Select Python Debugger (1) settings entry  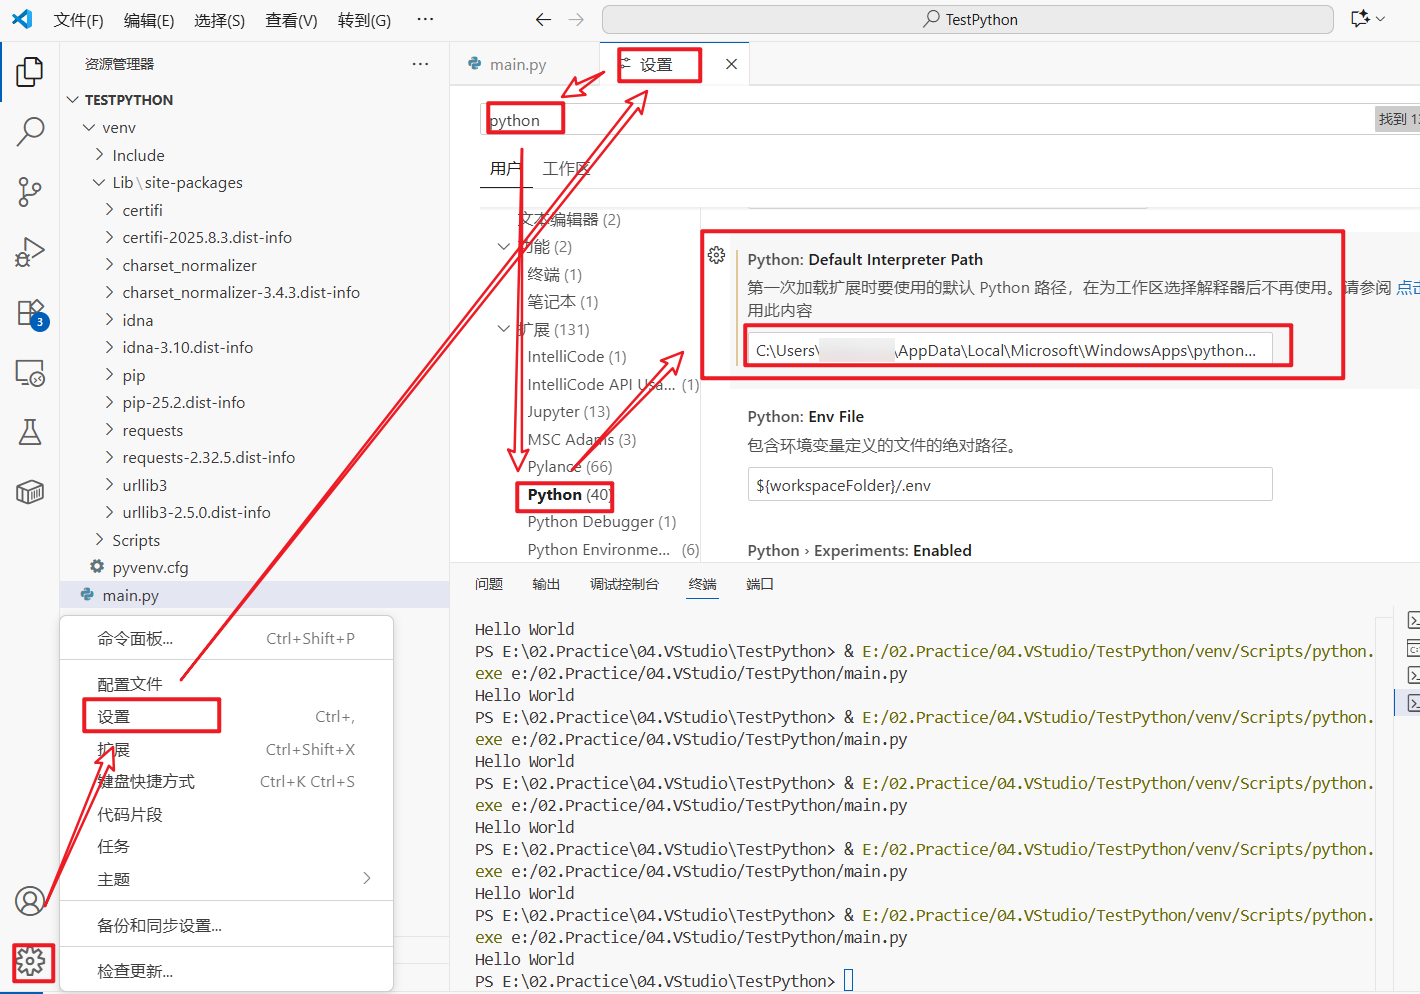pyautogui.click(x=602, y=521)
